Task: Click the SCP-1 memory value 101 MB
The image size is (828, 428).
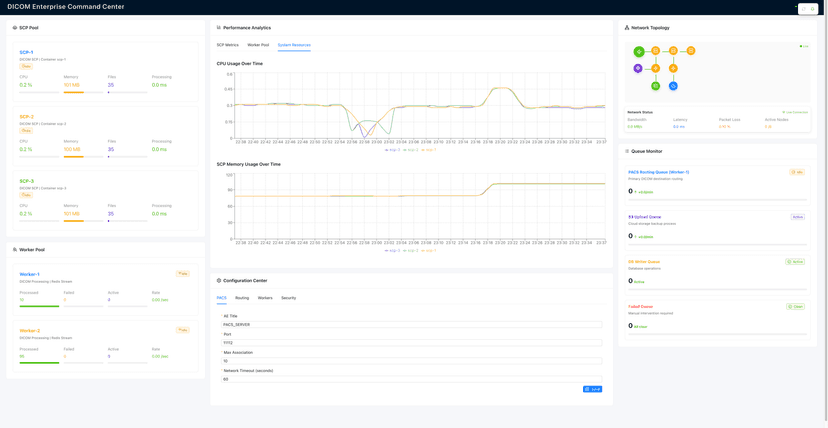Action: point(72,84)
